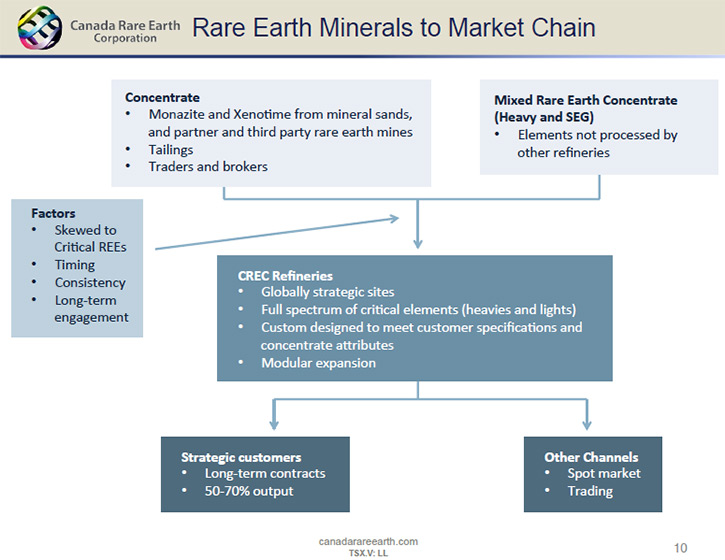
Task: Click the 'Tailings' bullet
Action: (x=171, y=150)
